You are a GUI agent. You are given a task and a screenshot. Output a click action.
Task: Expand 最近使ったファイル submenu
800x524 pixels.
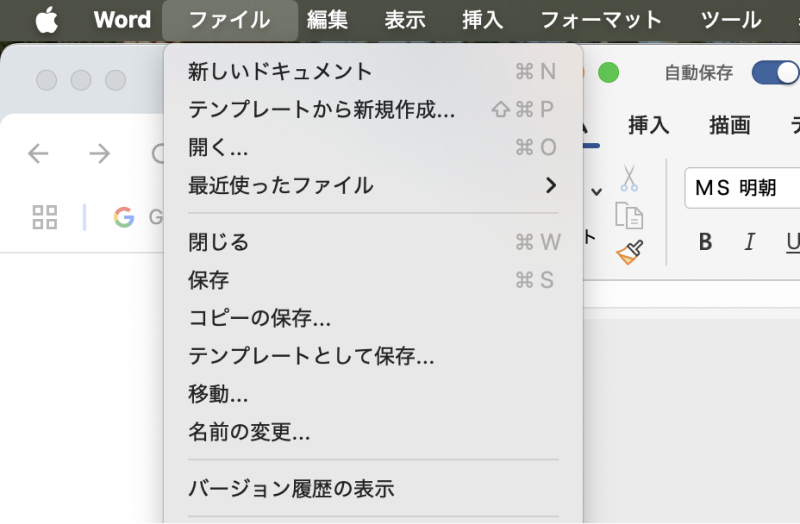373,185
